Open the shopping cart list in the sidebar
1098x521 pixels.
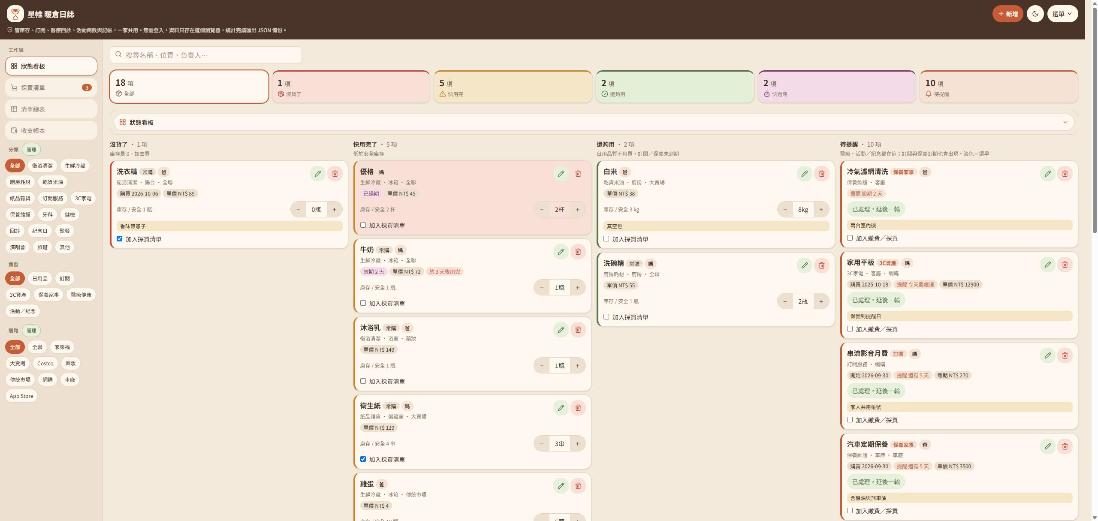[x=51, y=88]
